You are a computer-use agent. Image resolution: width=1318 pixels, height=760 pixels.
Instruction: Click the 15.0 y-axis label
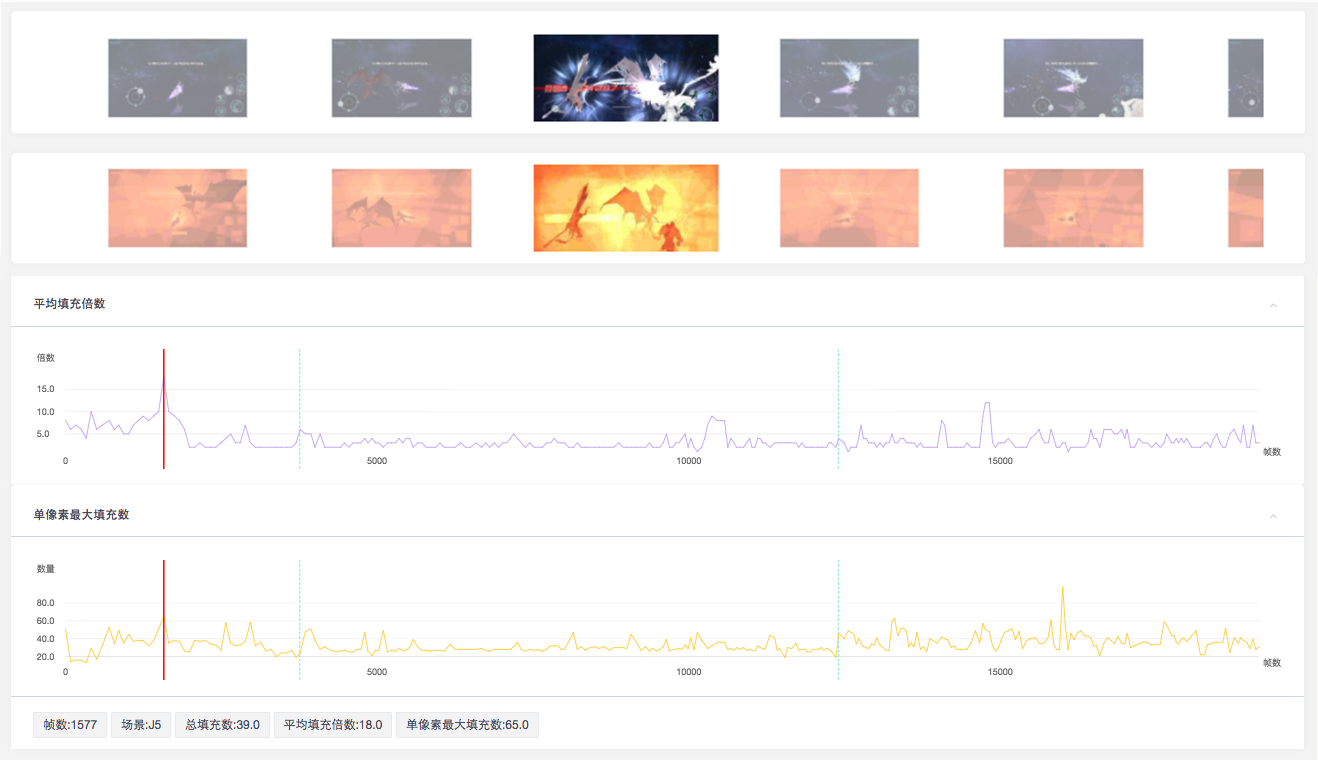[46, 389]
